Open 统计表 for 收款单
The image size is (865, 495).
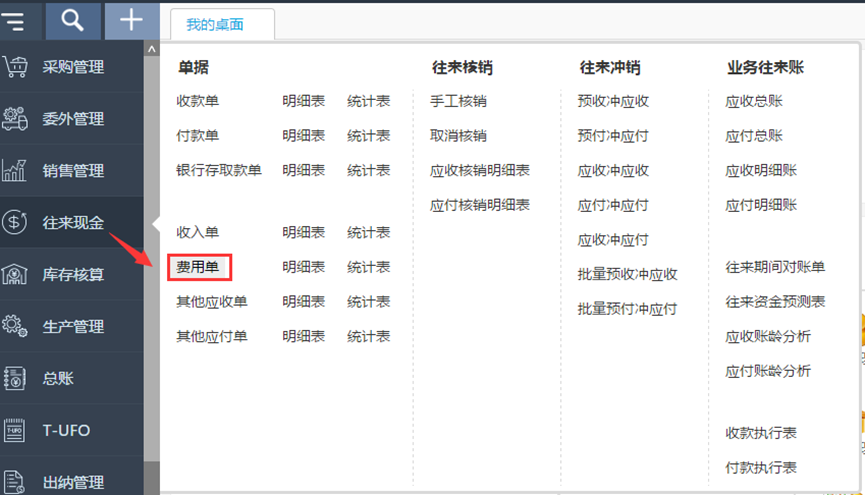tap(369, 101)
